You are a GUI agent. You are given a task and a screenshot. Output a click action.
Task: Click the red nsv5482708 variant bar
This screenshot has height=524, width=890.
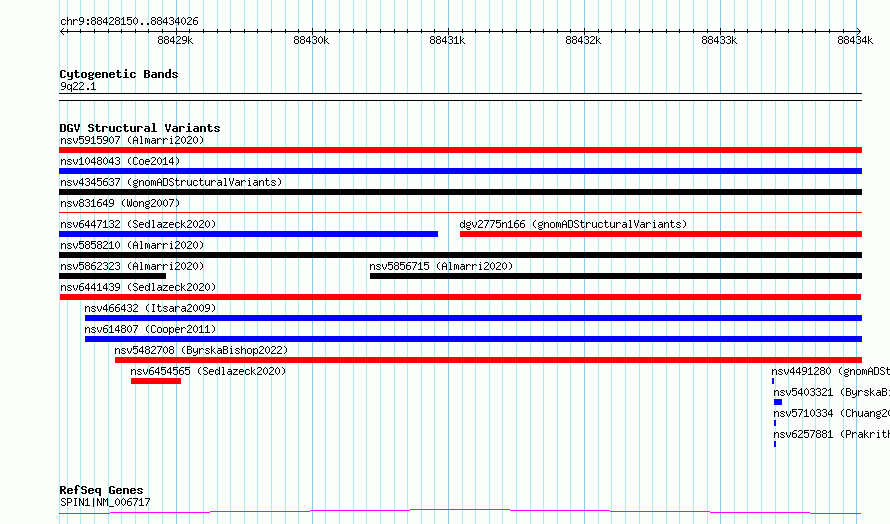[488, 360]
